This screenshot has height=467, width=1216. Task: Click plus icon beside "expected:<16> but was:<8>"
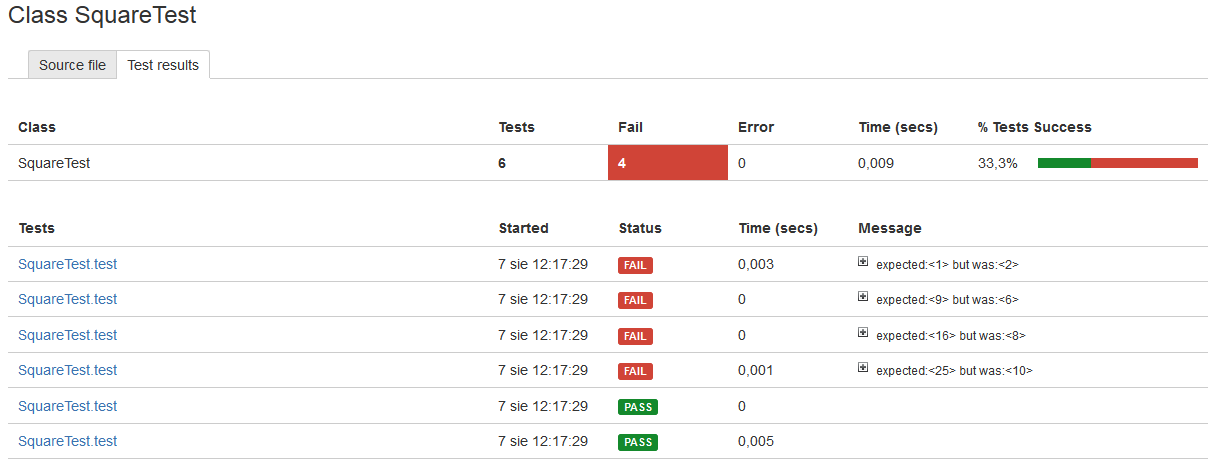pyautogui.click(x=863, y=333)
